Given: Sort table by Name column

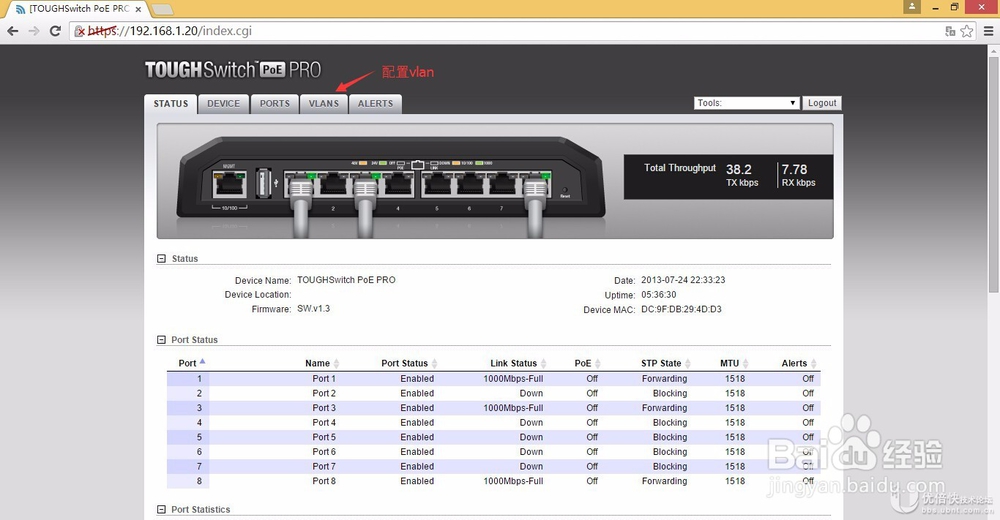Looking at the screenshot, I should click(x=322, y=363).
